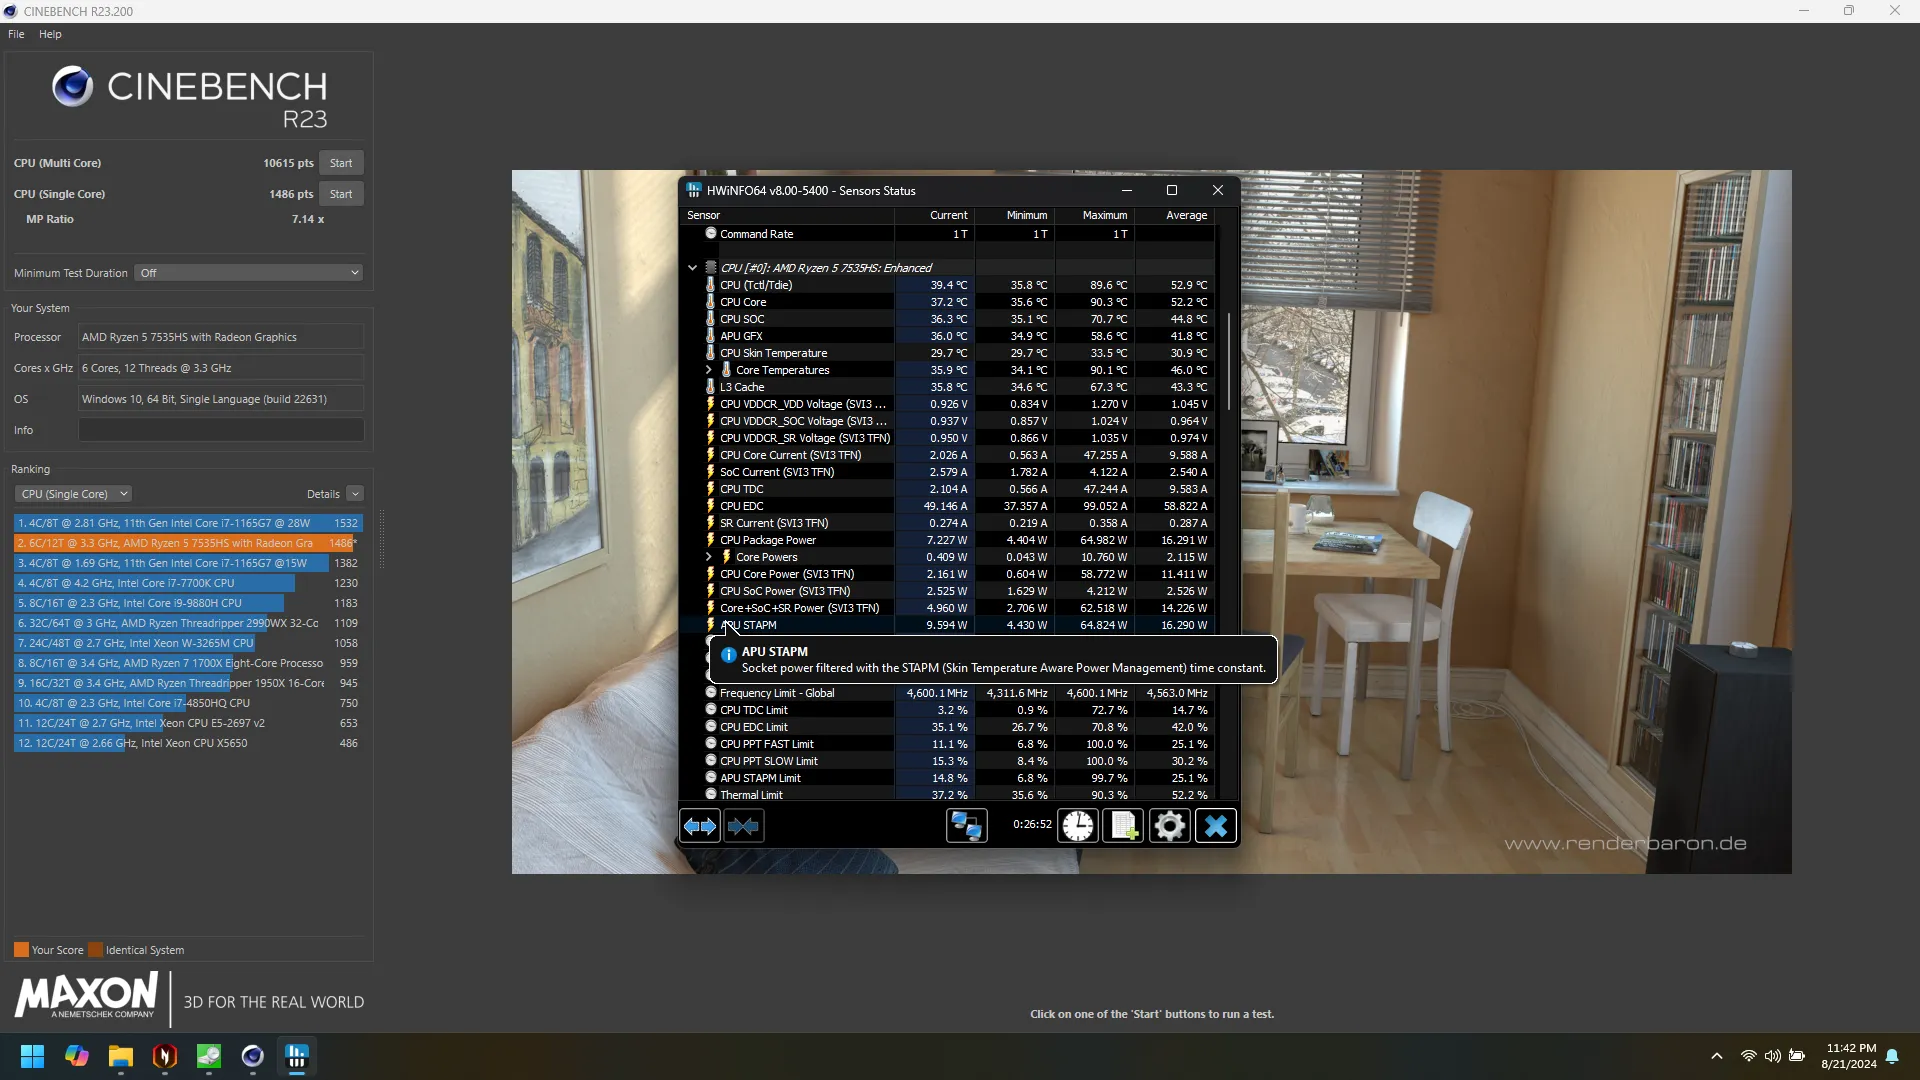Start logging with the sheet plus icon
The image size is (1920, 1080).
point(1124,826)
